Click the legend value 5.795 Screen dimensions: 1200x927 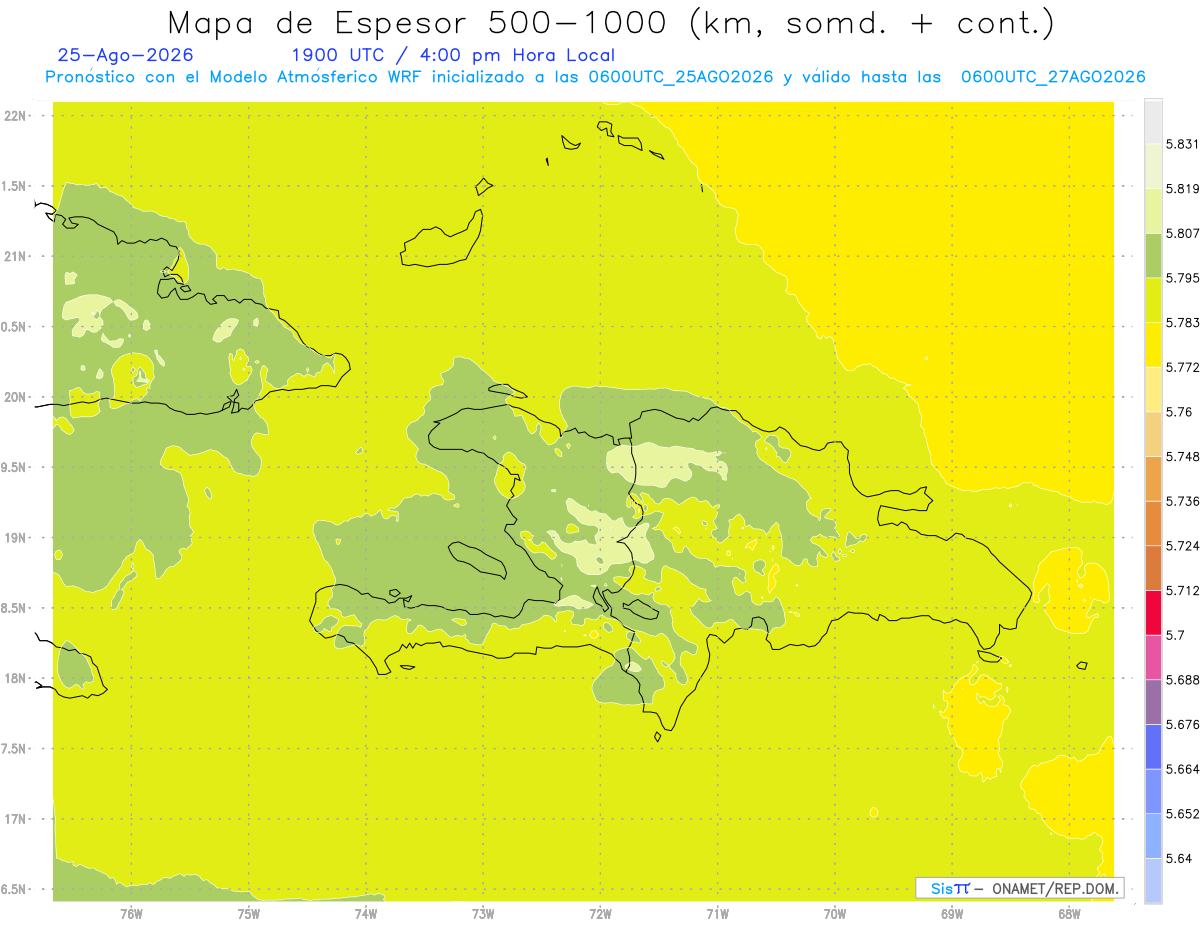[x=1182, y=278]
